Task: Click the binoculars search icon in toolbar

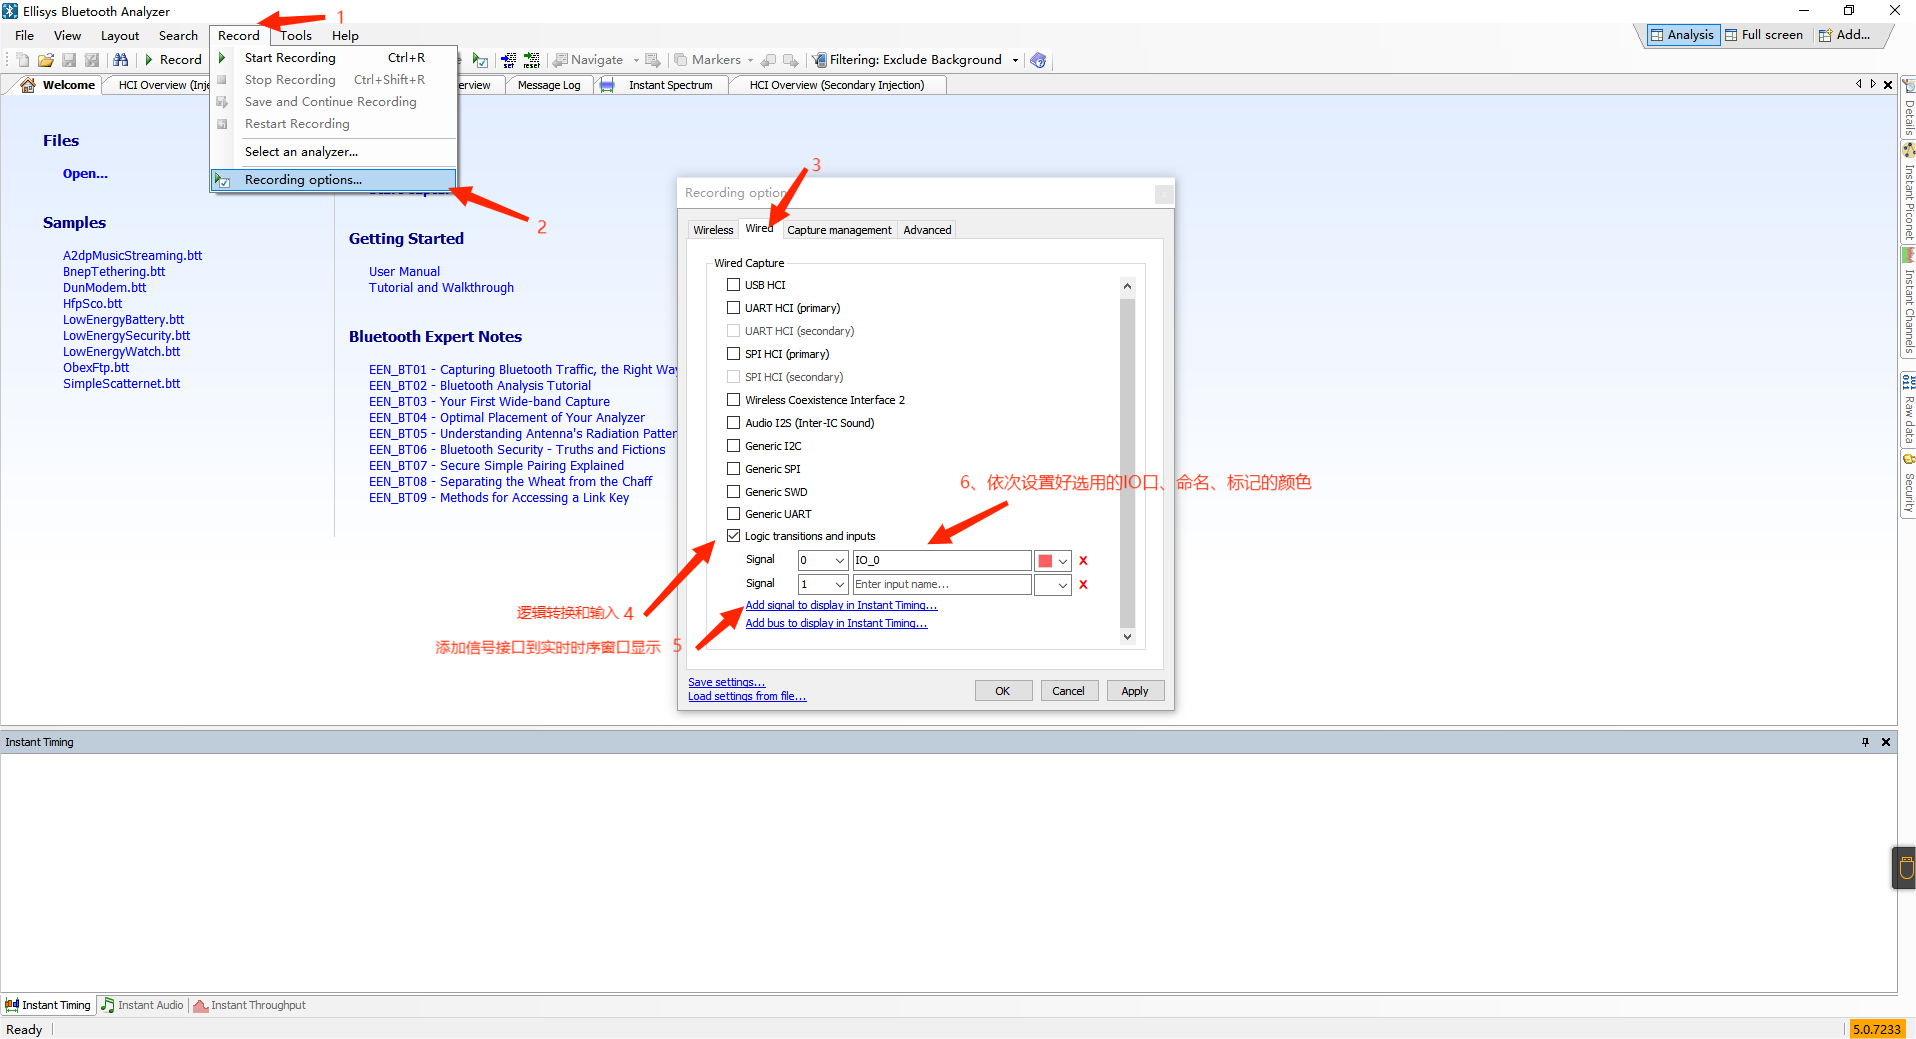Action: tap(121, 60)
